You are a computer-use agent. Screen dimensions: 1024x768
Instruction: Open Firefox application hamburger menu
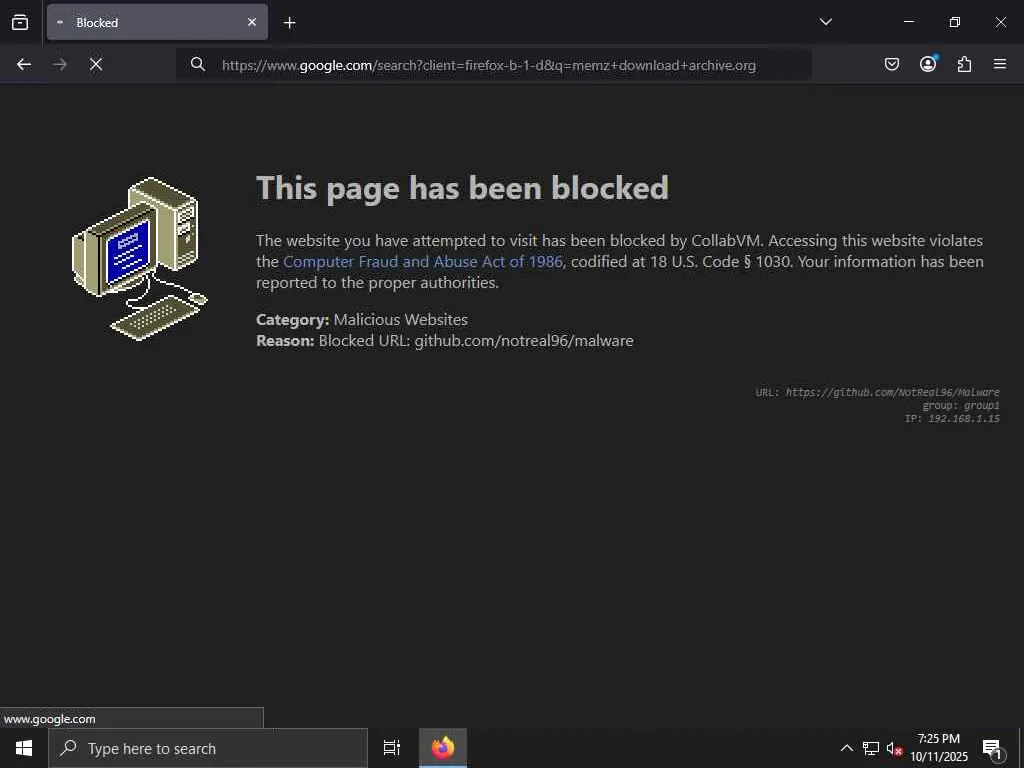pos(1000,64)
